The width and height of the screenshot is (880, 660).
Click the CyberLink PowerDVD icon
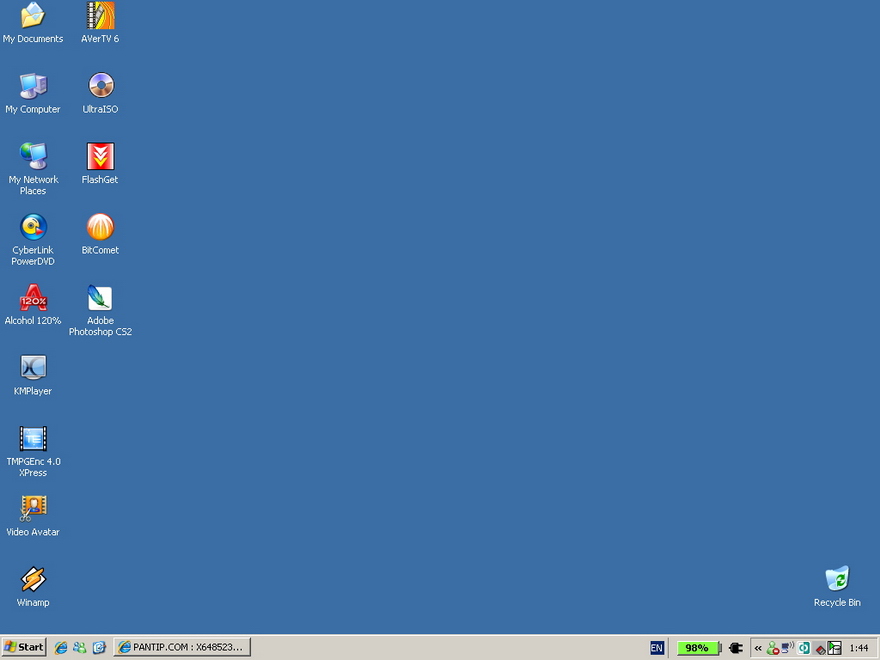[33, 239]
